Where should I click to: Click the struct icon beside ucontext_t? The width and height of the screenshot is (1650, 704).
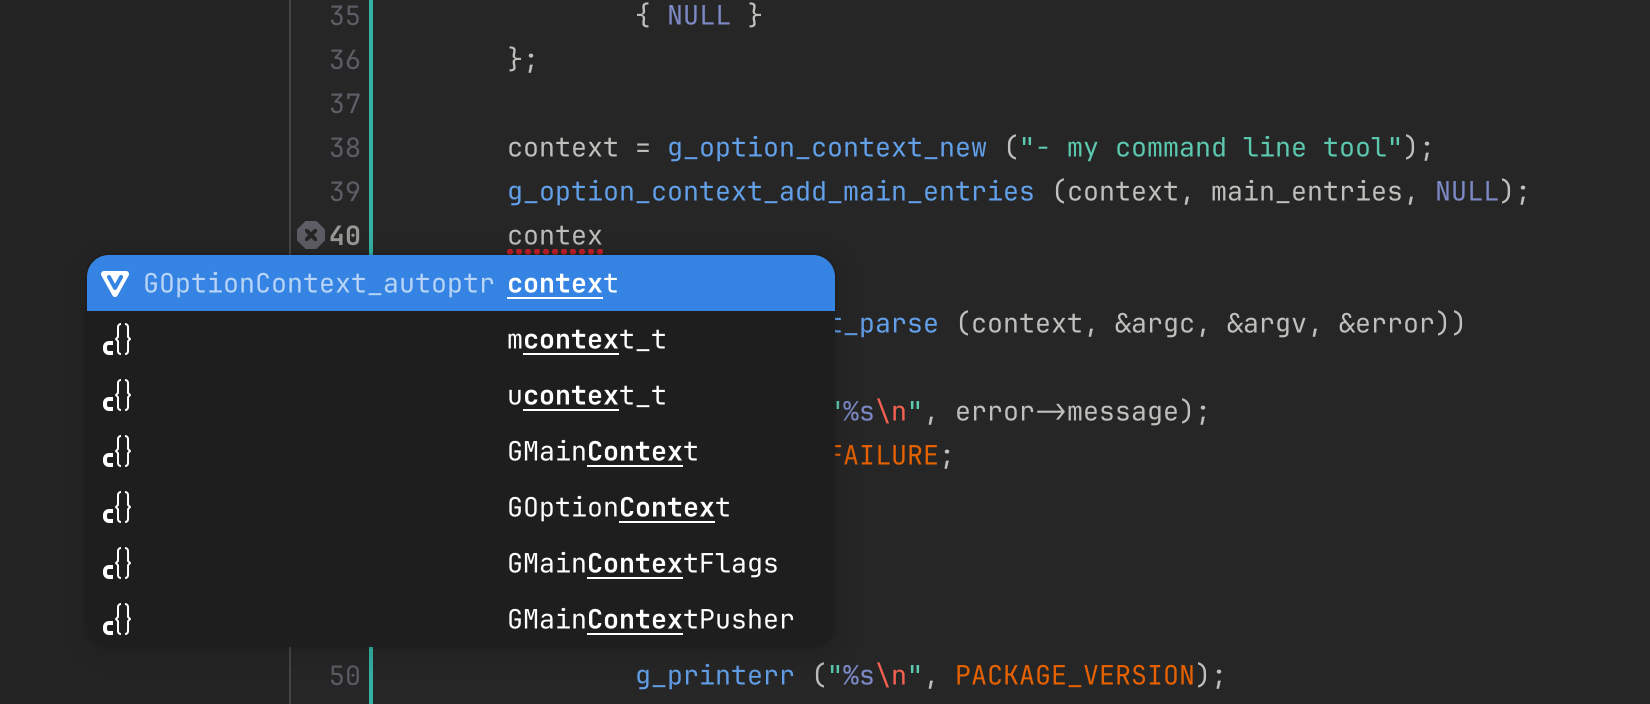pos(117,396)
